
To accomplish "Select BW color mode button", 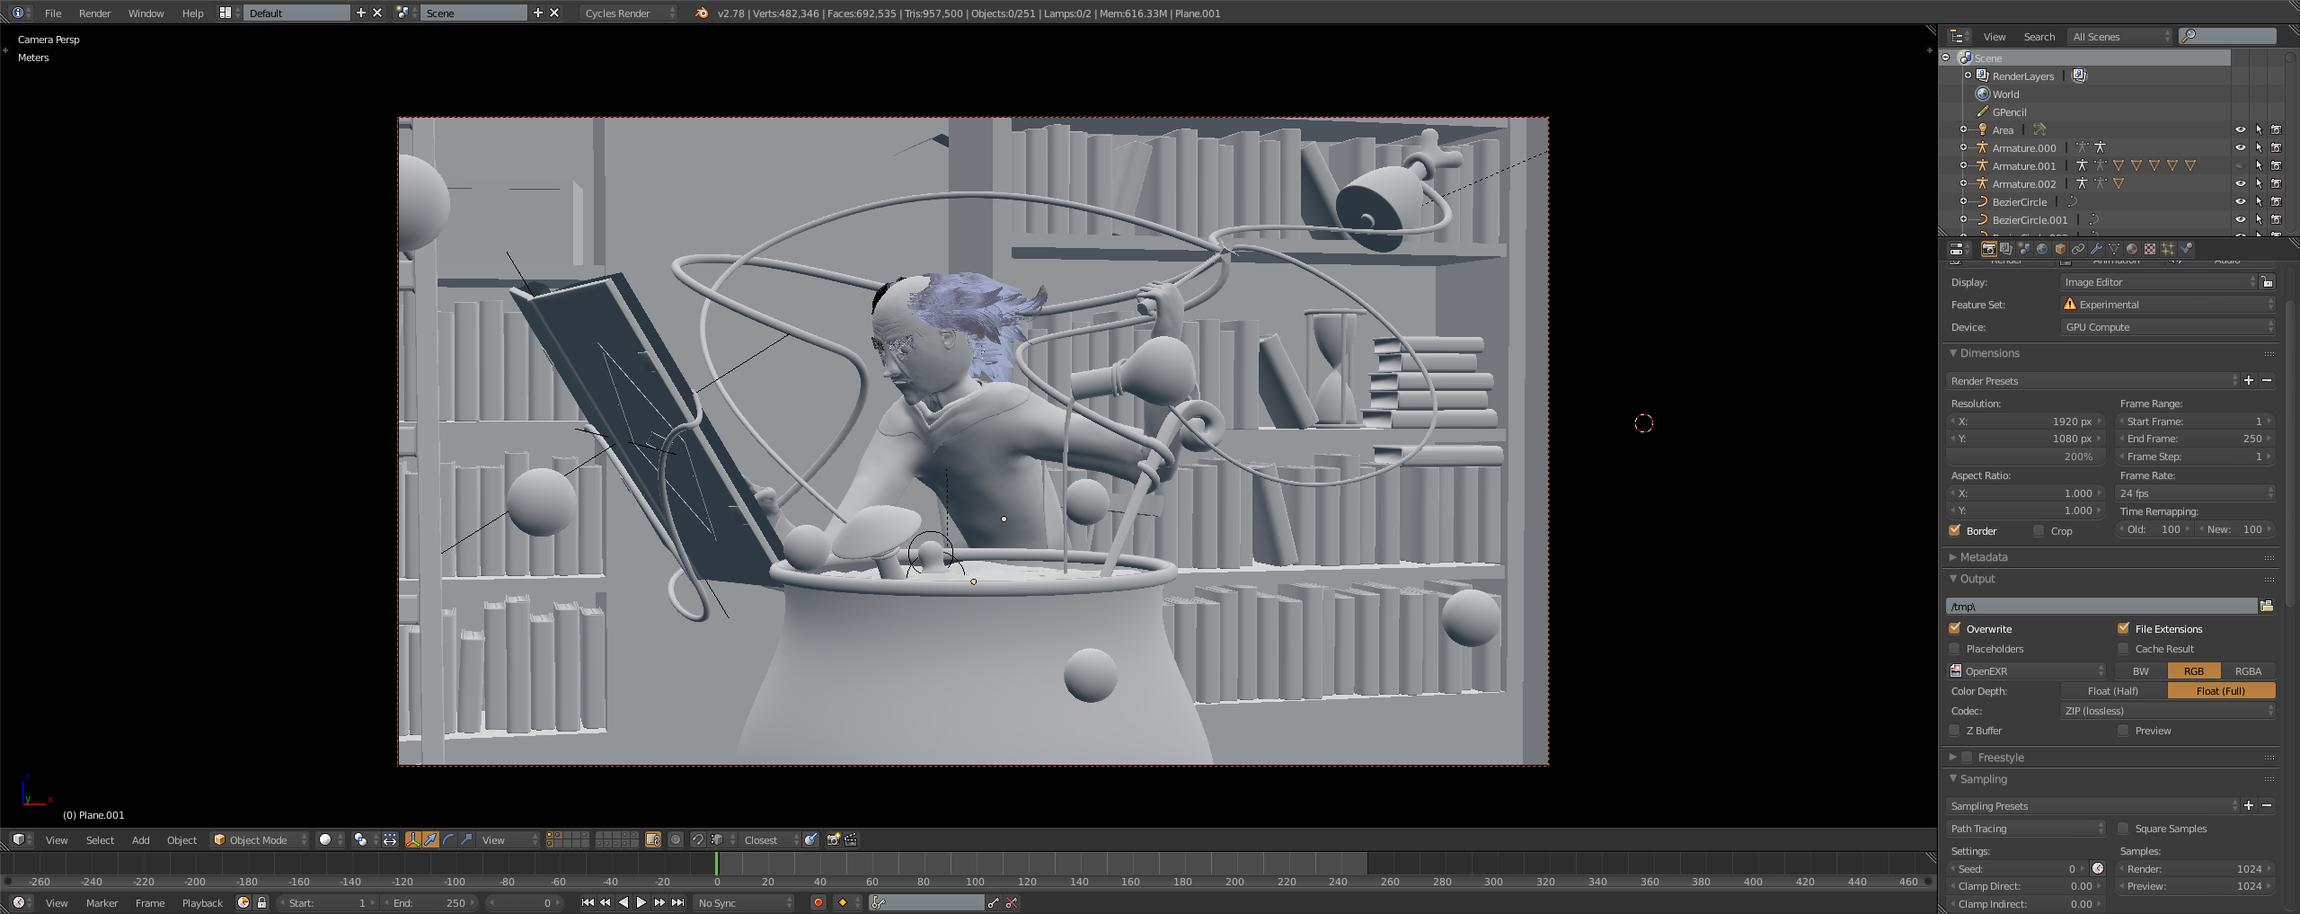I will click(2140, 671).
